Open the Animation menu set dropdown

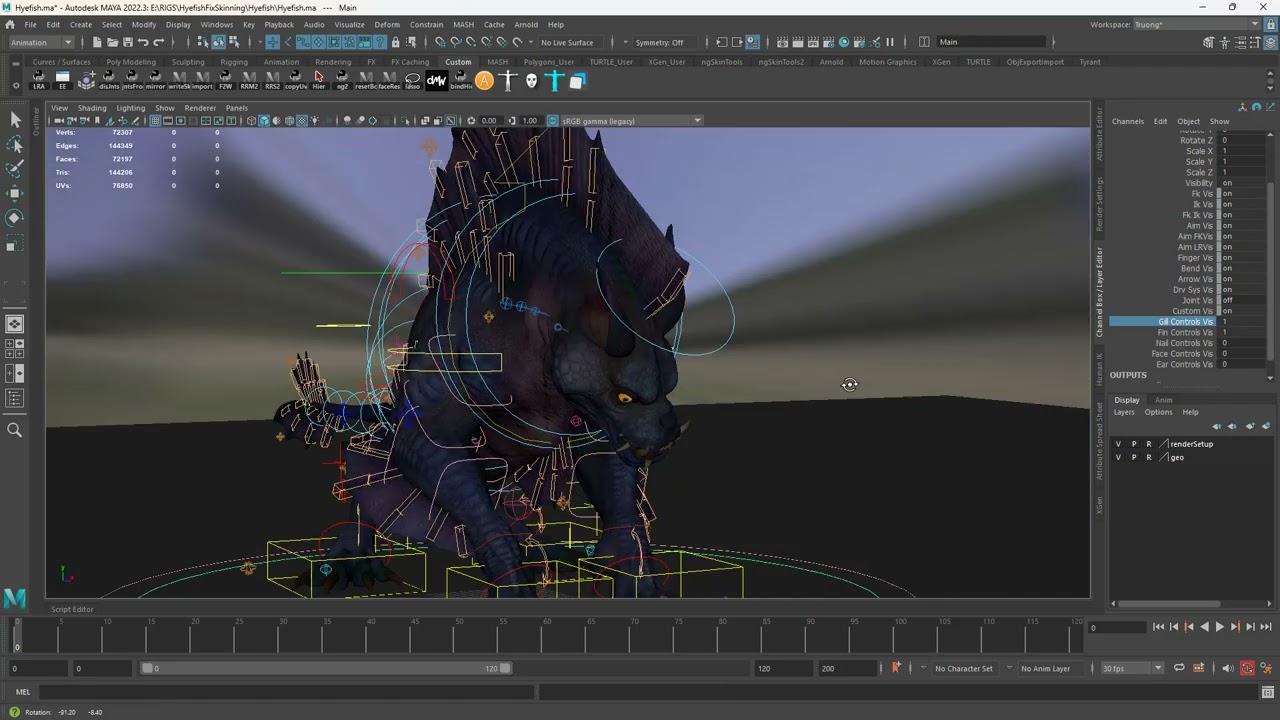tap(40, 42)
